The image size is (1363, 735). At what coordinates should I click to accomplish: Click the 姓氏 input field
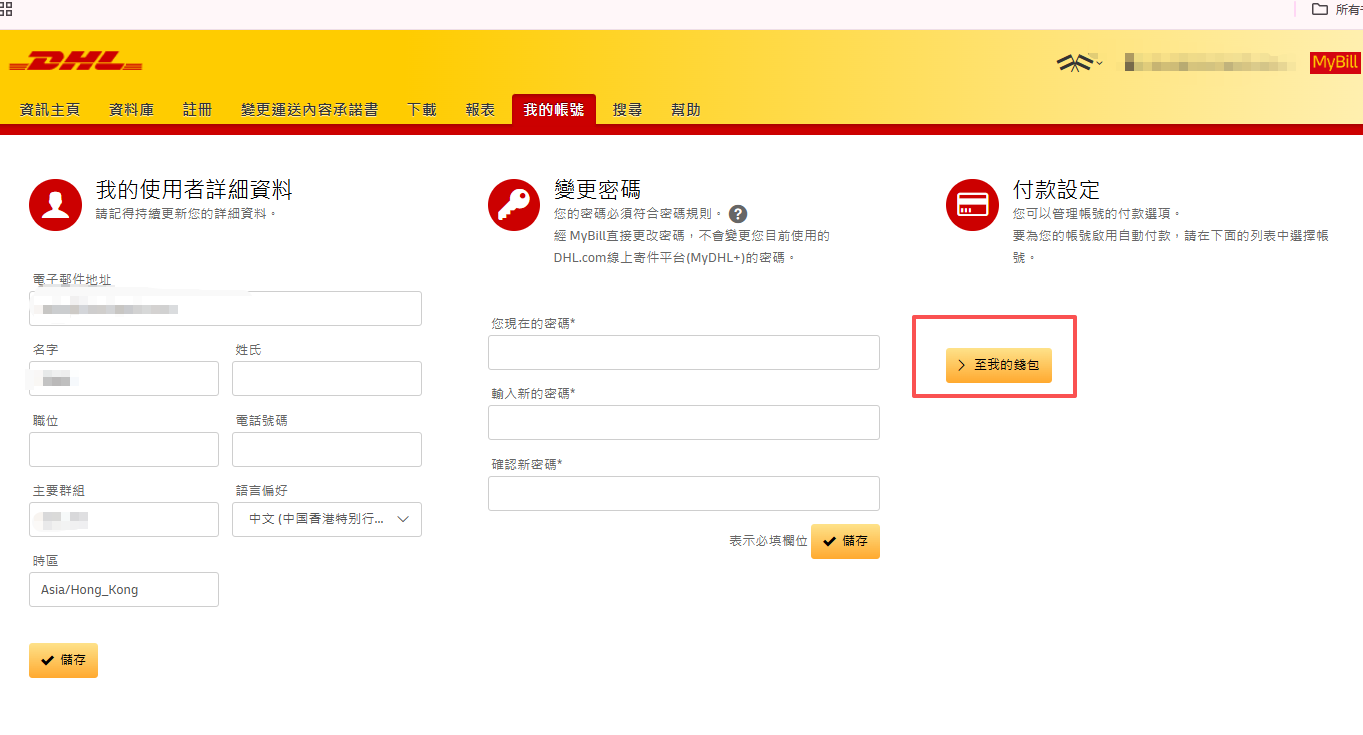click(x=327, y=378)
